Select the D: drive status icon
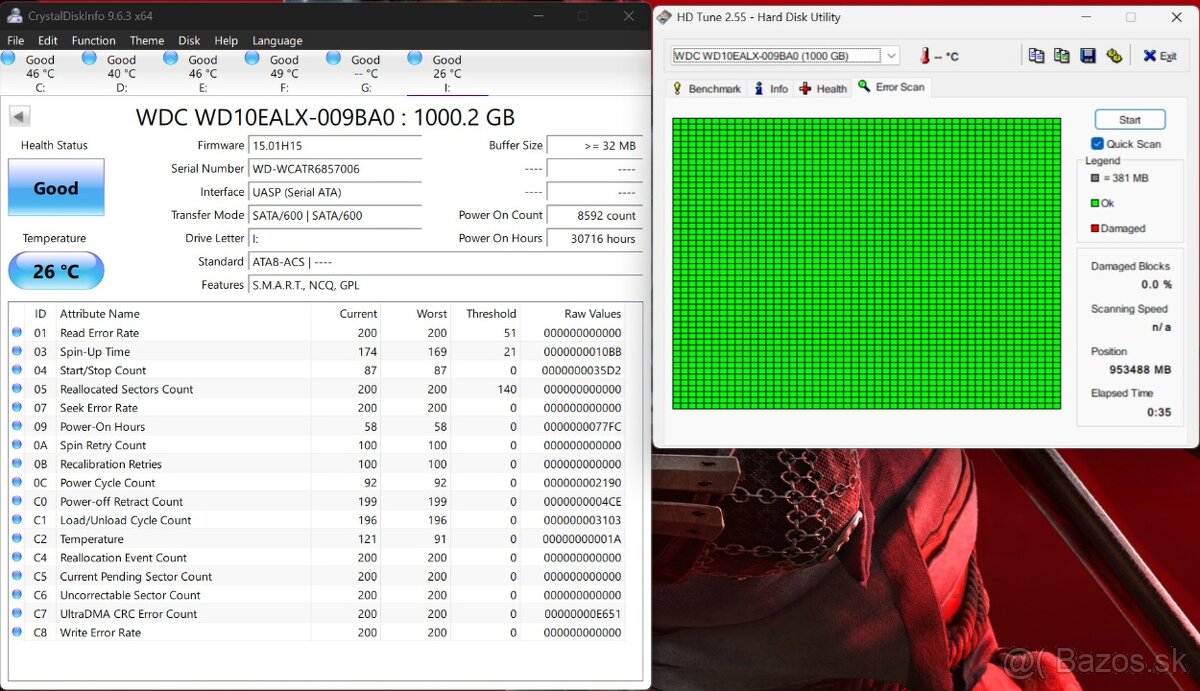Viewport: 1200px width, 691px height. [x=89, y=58]
